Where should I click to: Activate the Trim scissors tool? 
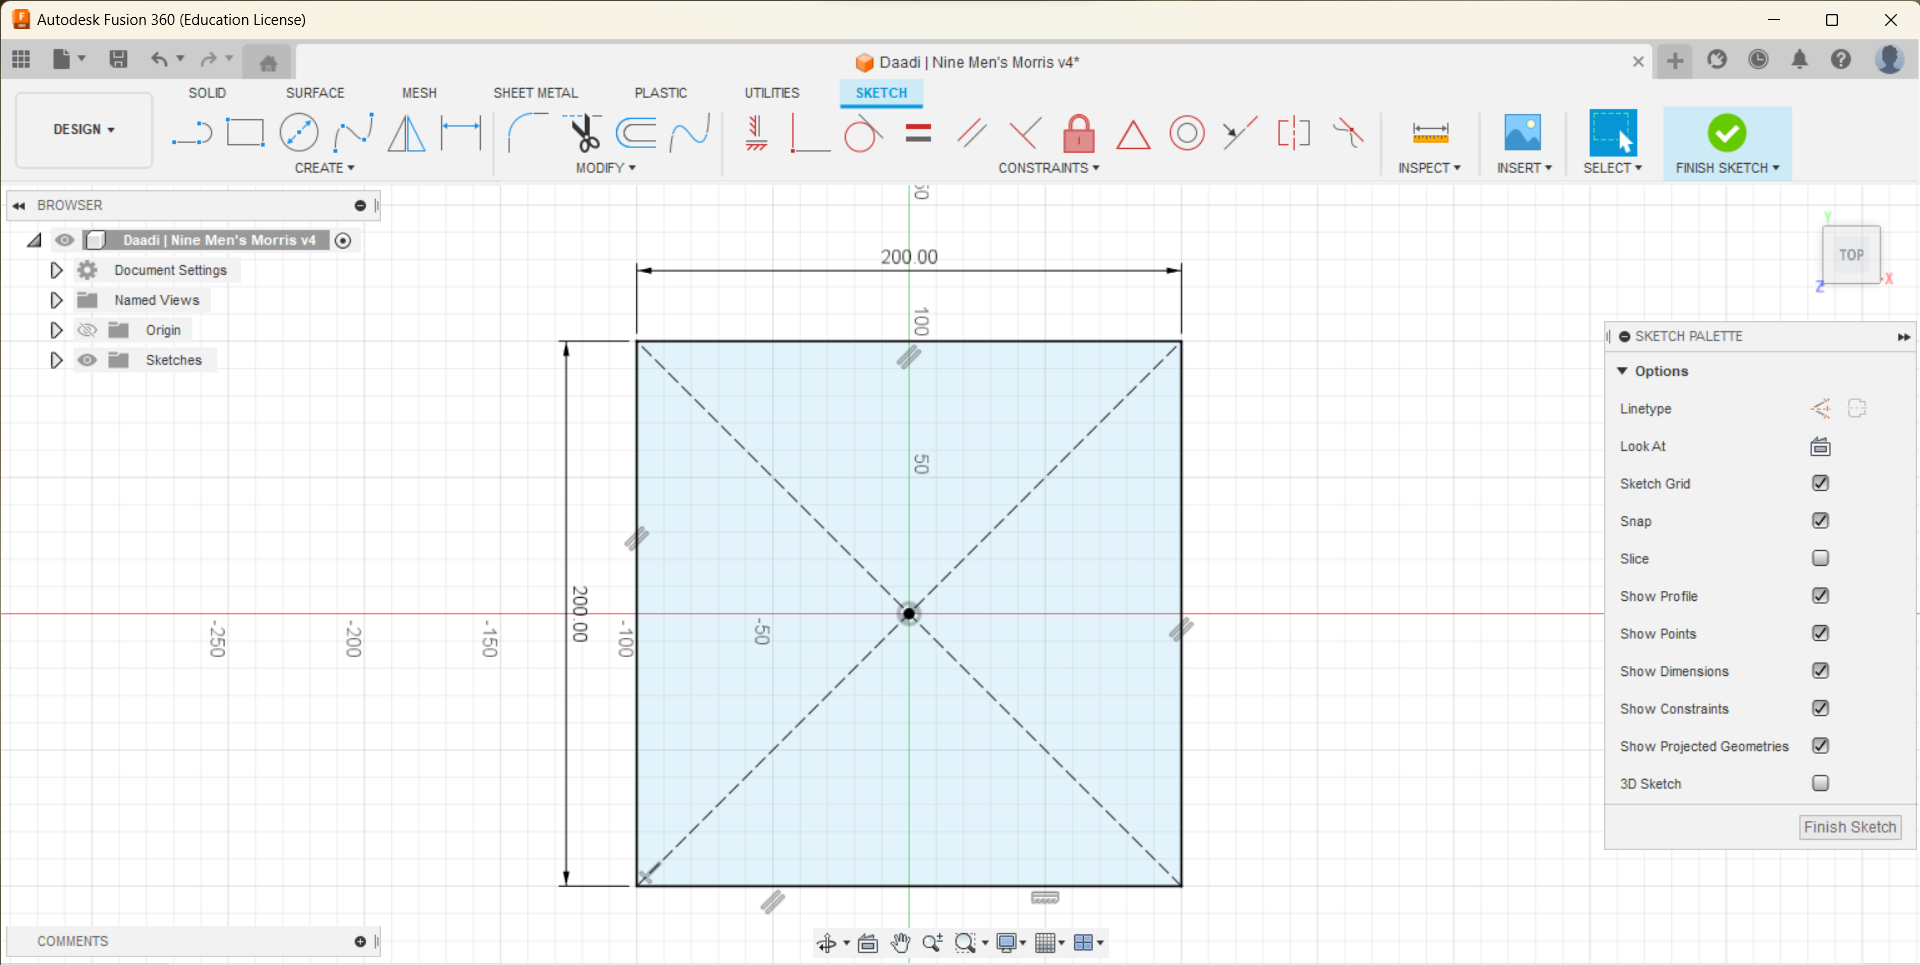(583, 132)
